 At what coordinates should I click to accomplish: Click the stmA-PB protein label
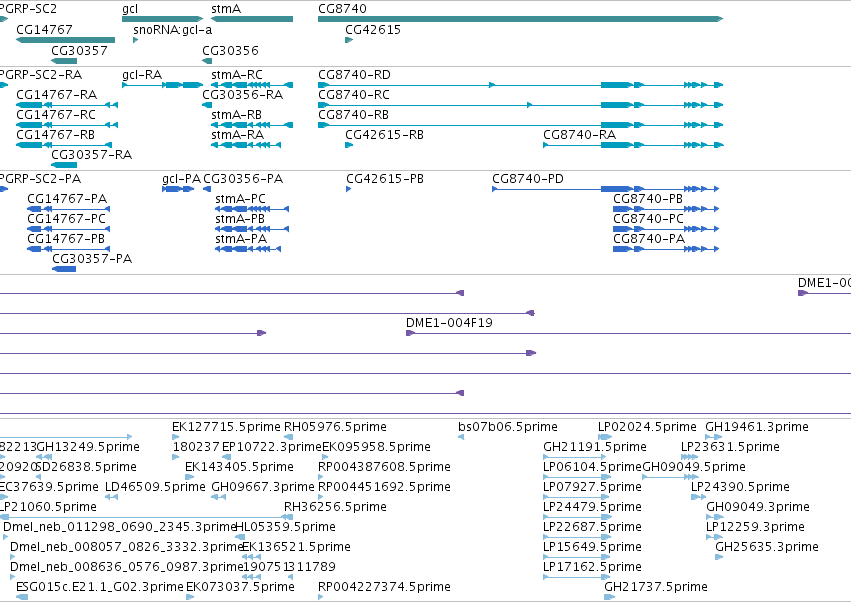240,219
